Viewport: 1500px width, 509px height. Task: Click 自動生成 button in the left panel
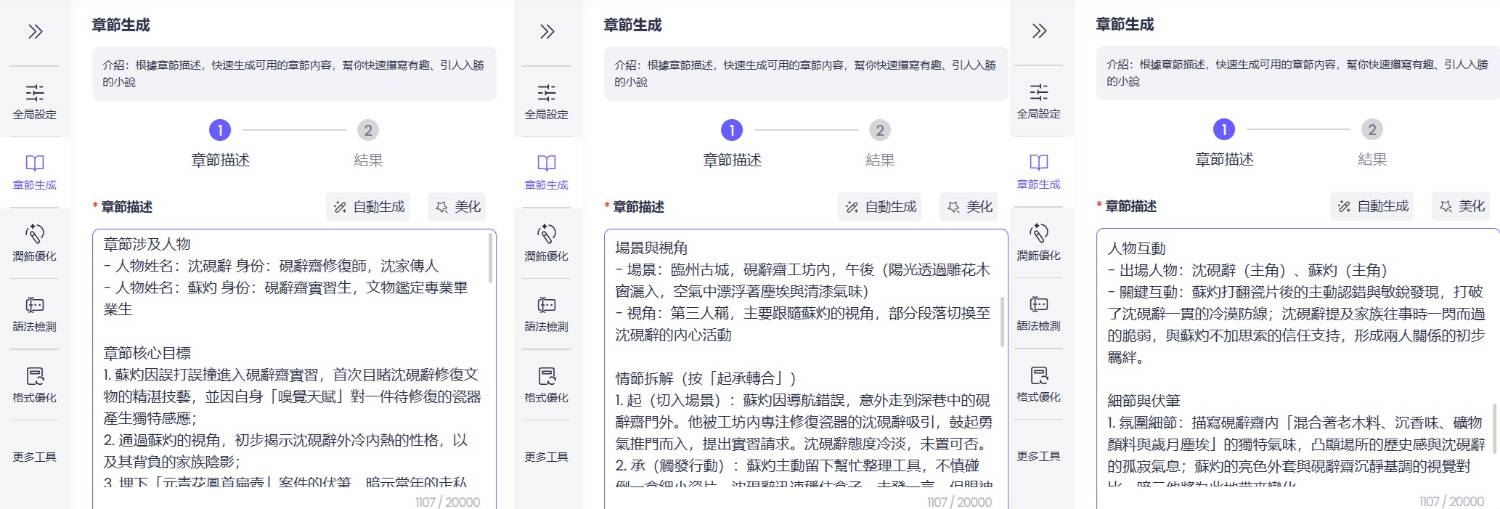(x=370, y=207)
